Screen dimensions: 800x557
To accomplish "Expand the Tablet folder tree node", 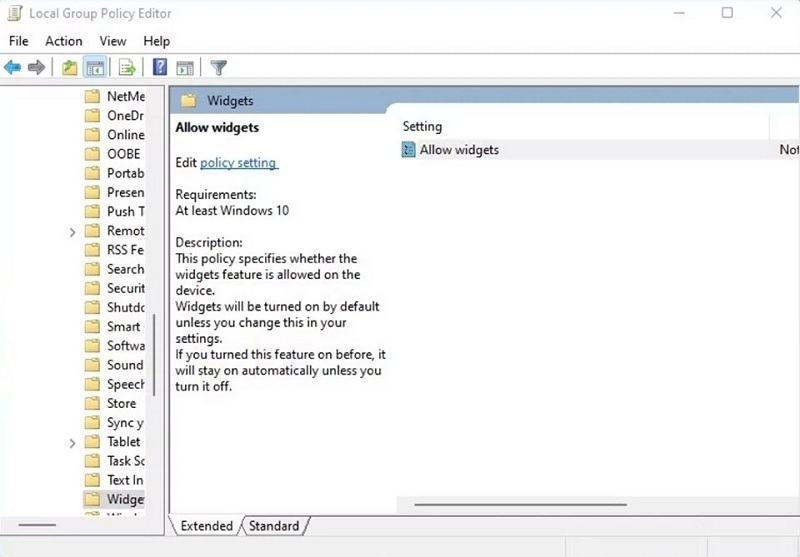I will [72, 442].
